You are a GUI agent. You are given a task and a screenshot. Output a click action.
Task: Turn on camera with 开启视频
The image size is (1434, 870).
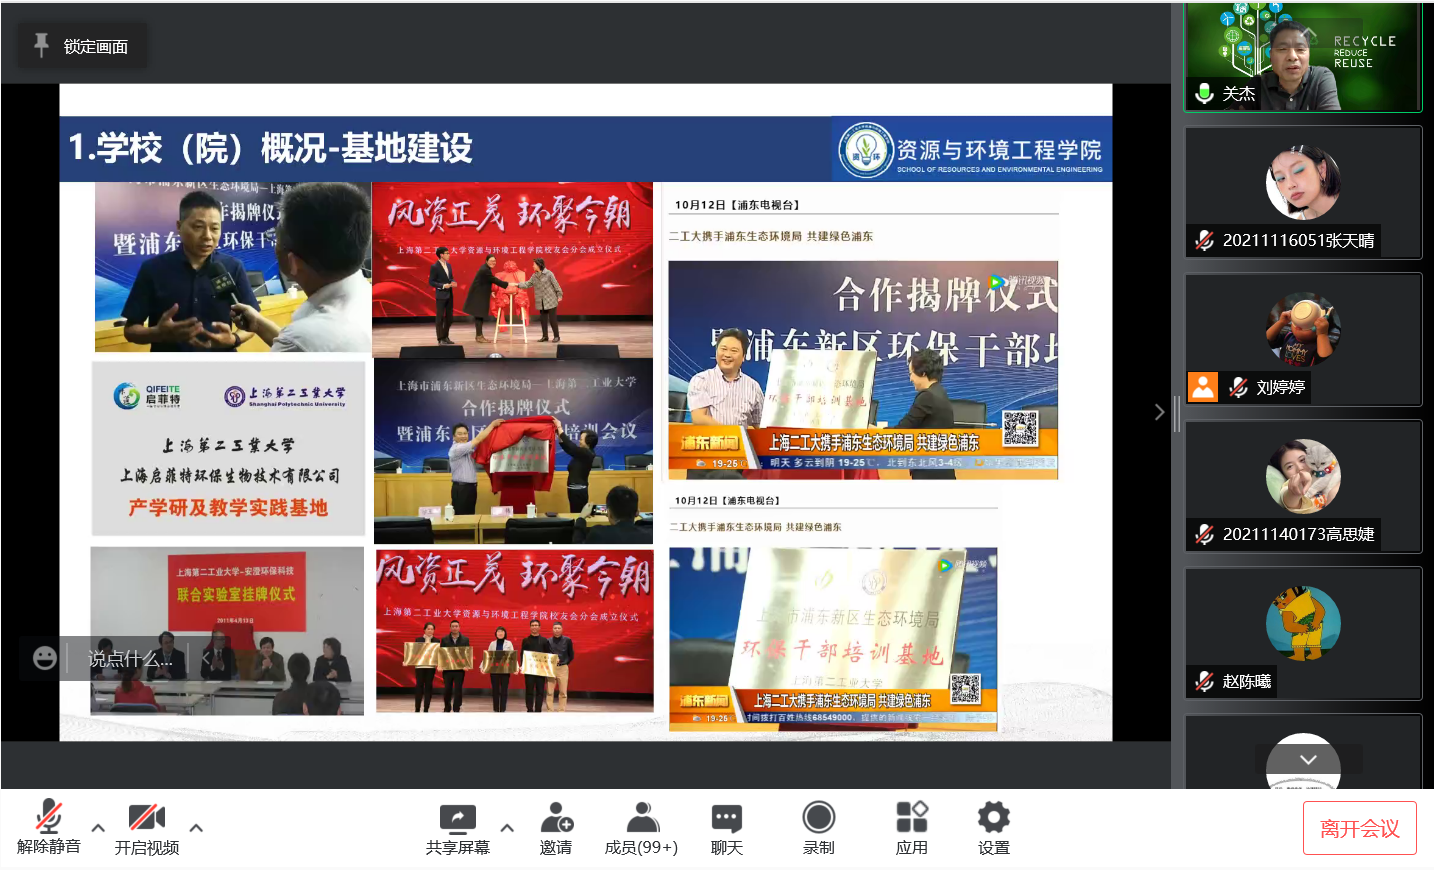pyautogui.click(x=146, y=827)
